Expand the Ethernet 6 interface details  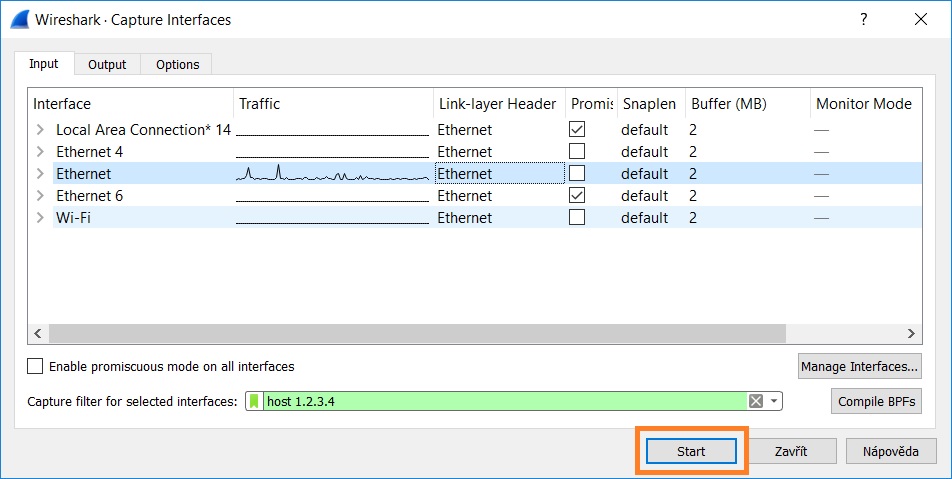(x=40, y=195)
